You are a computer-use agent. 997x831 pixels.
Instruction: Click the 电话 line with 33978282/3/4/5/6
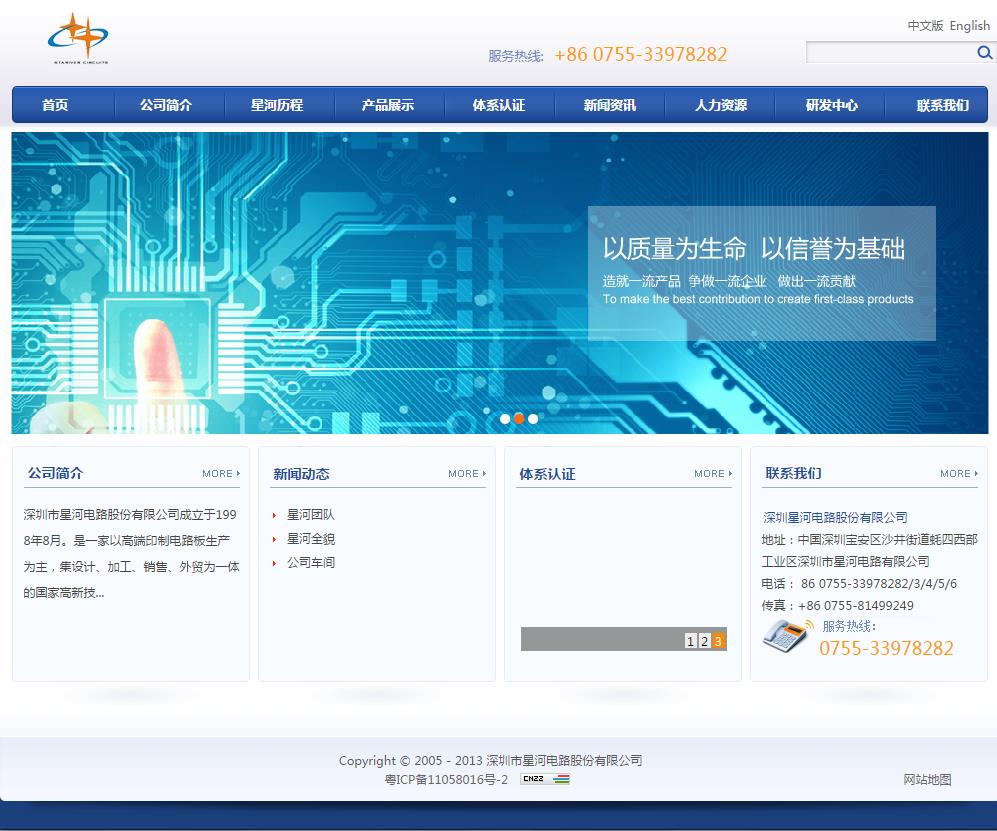(x=859, y=583)
